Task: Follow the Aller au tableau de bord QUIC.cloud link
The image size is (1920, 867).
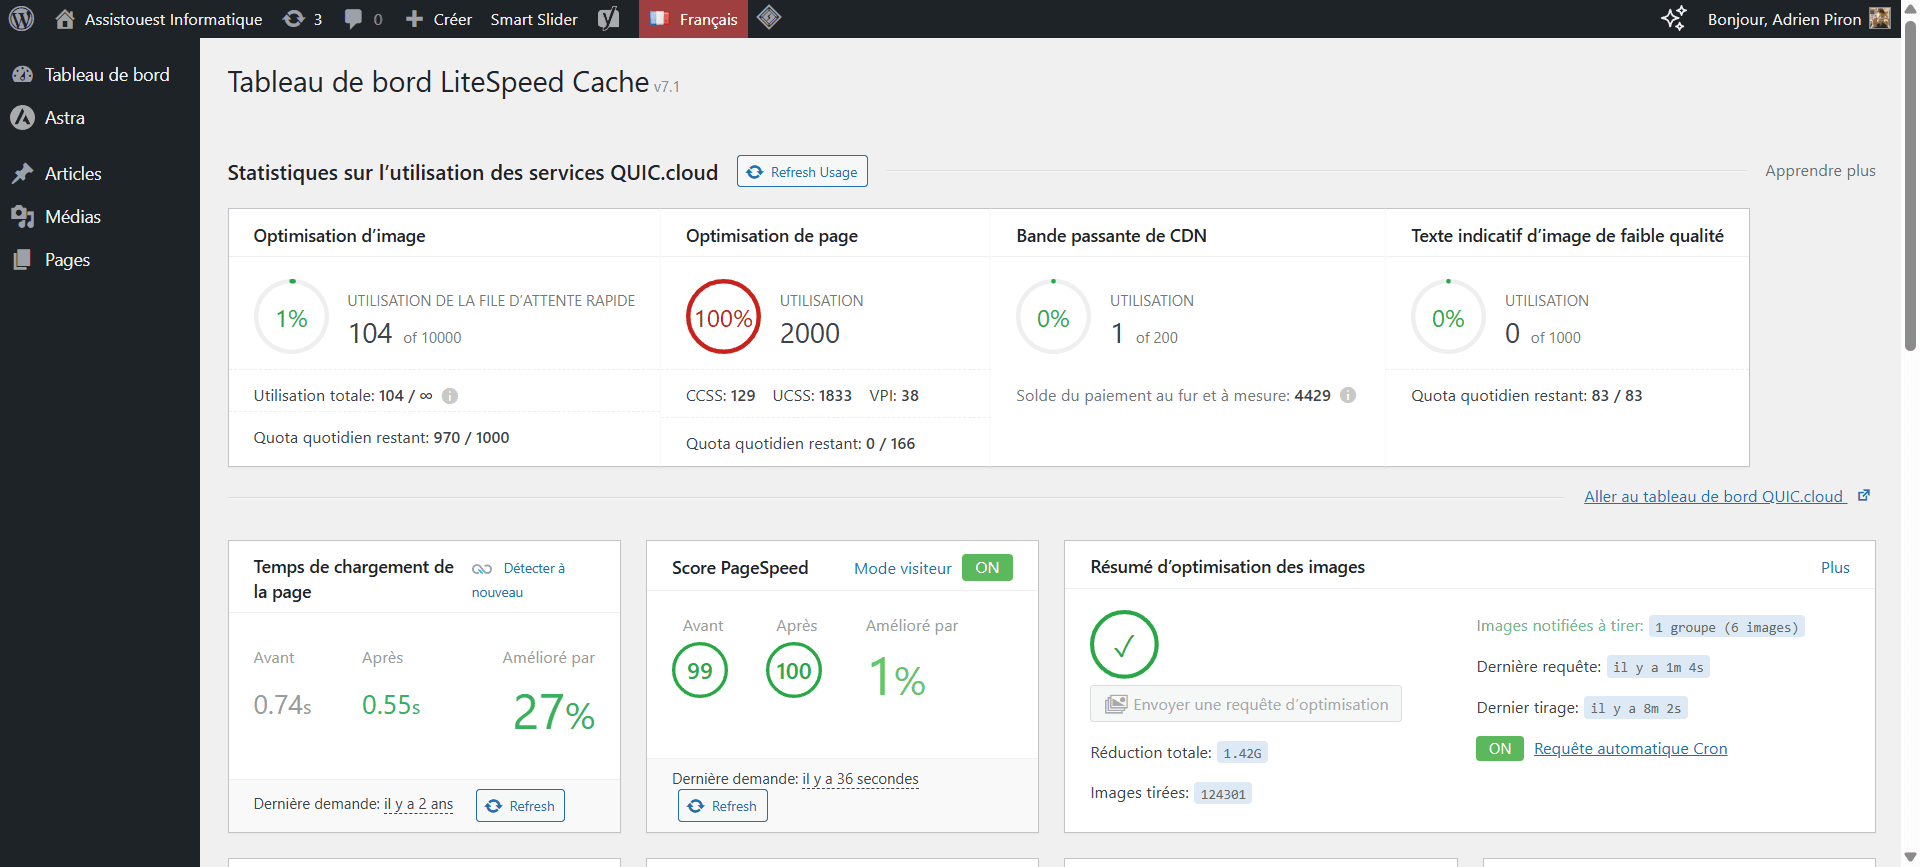Action: pos(1714,497)
